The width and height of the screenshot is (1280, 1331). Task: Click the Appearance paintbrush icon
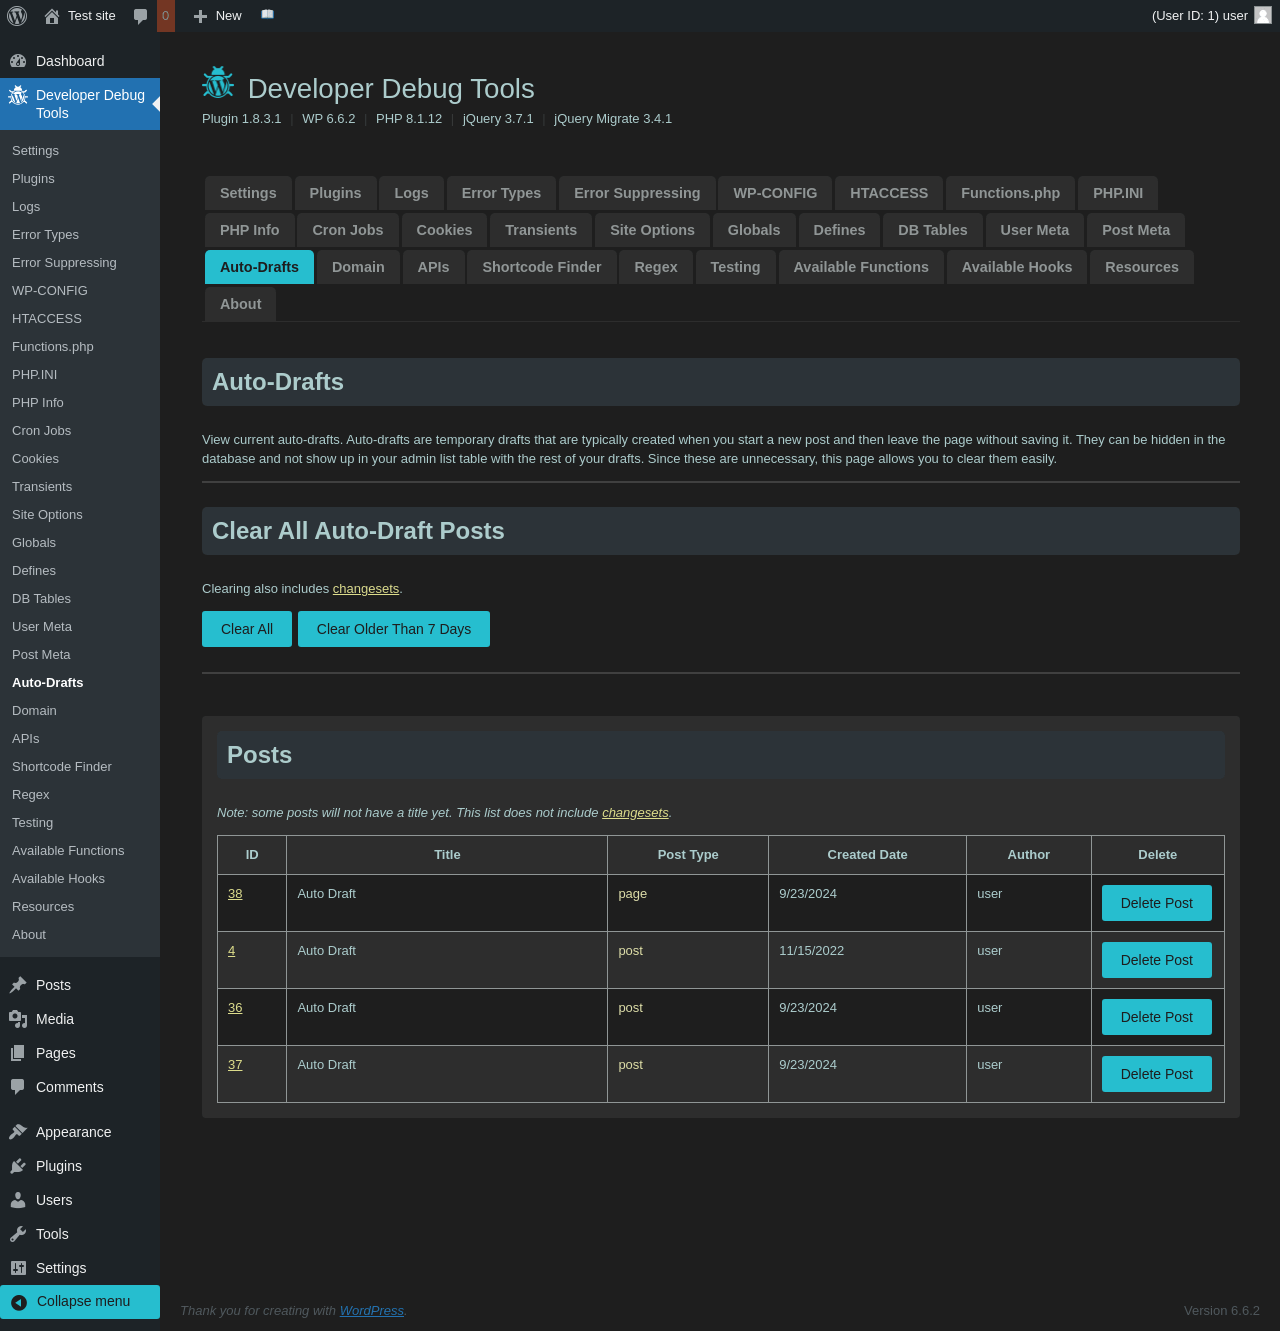click(x=18, y=1132)
